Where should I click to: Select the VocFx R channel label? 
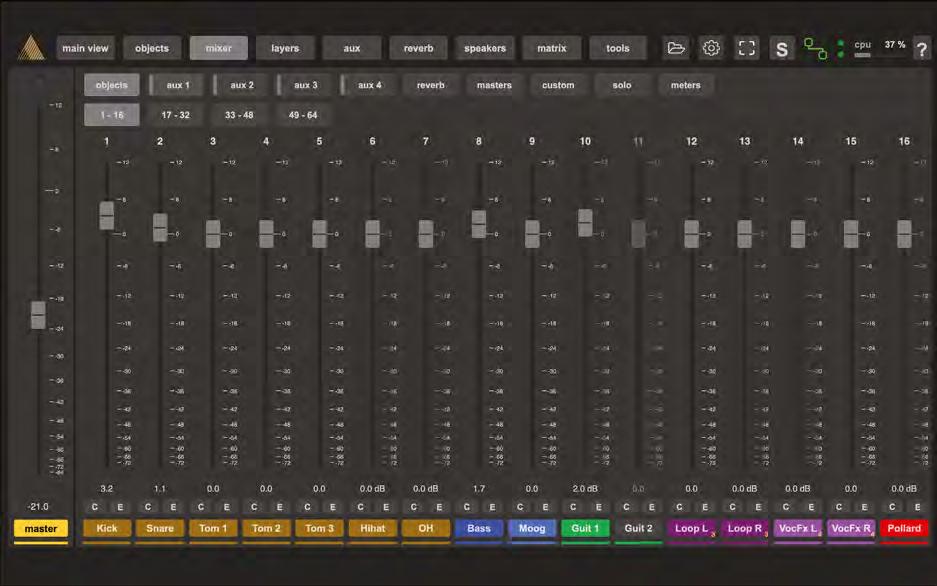[851, 529]
